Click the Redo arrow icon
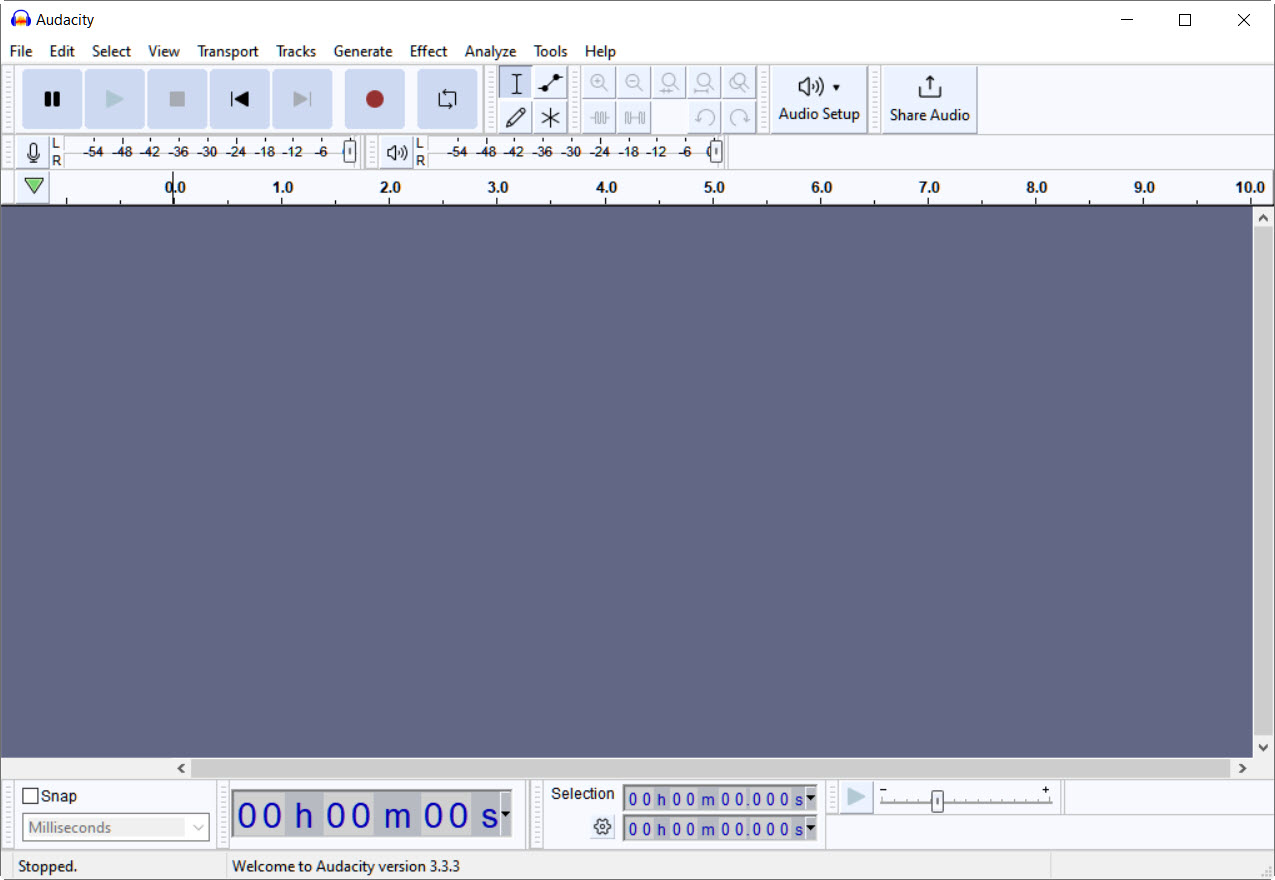The width and height of the screenshot is (1275, 880). coord(739,117)
